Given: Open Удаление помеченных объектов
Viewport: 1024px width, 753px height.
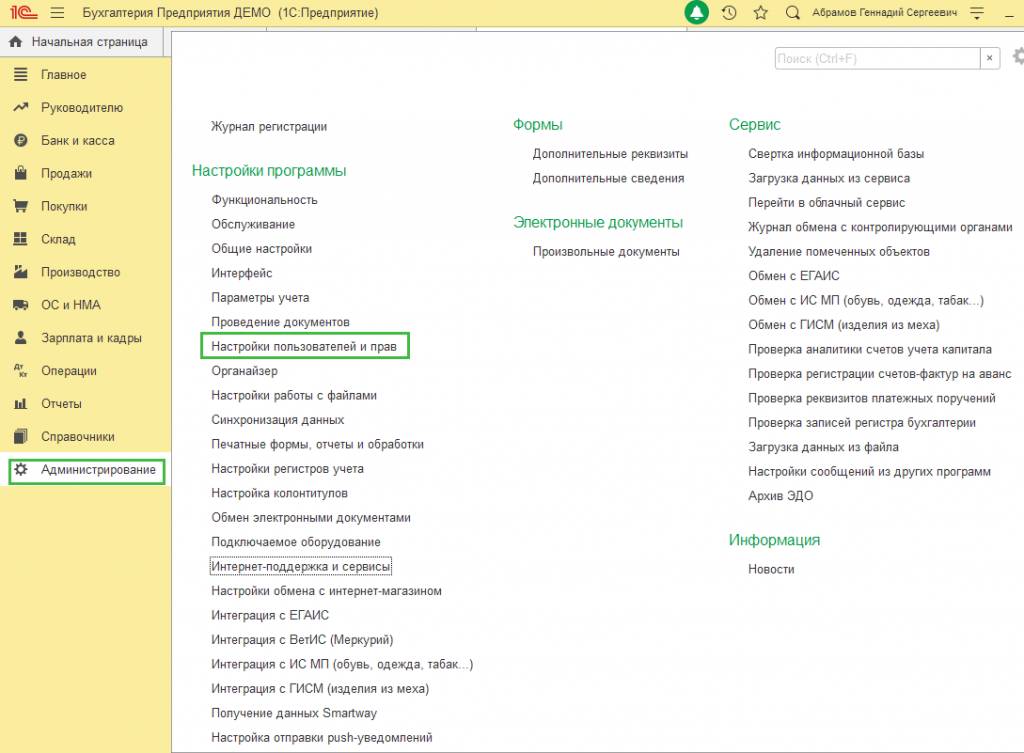Looking at the screenshot, I should pyautogui.click(x=839, y=251).
